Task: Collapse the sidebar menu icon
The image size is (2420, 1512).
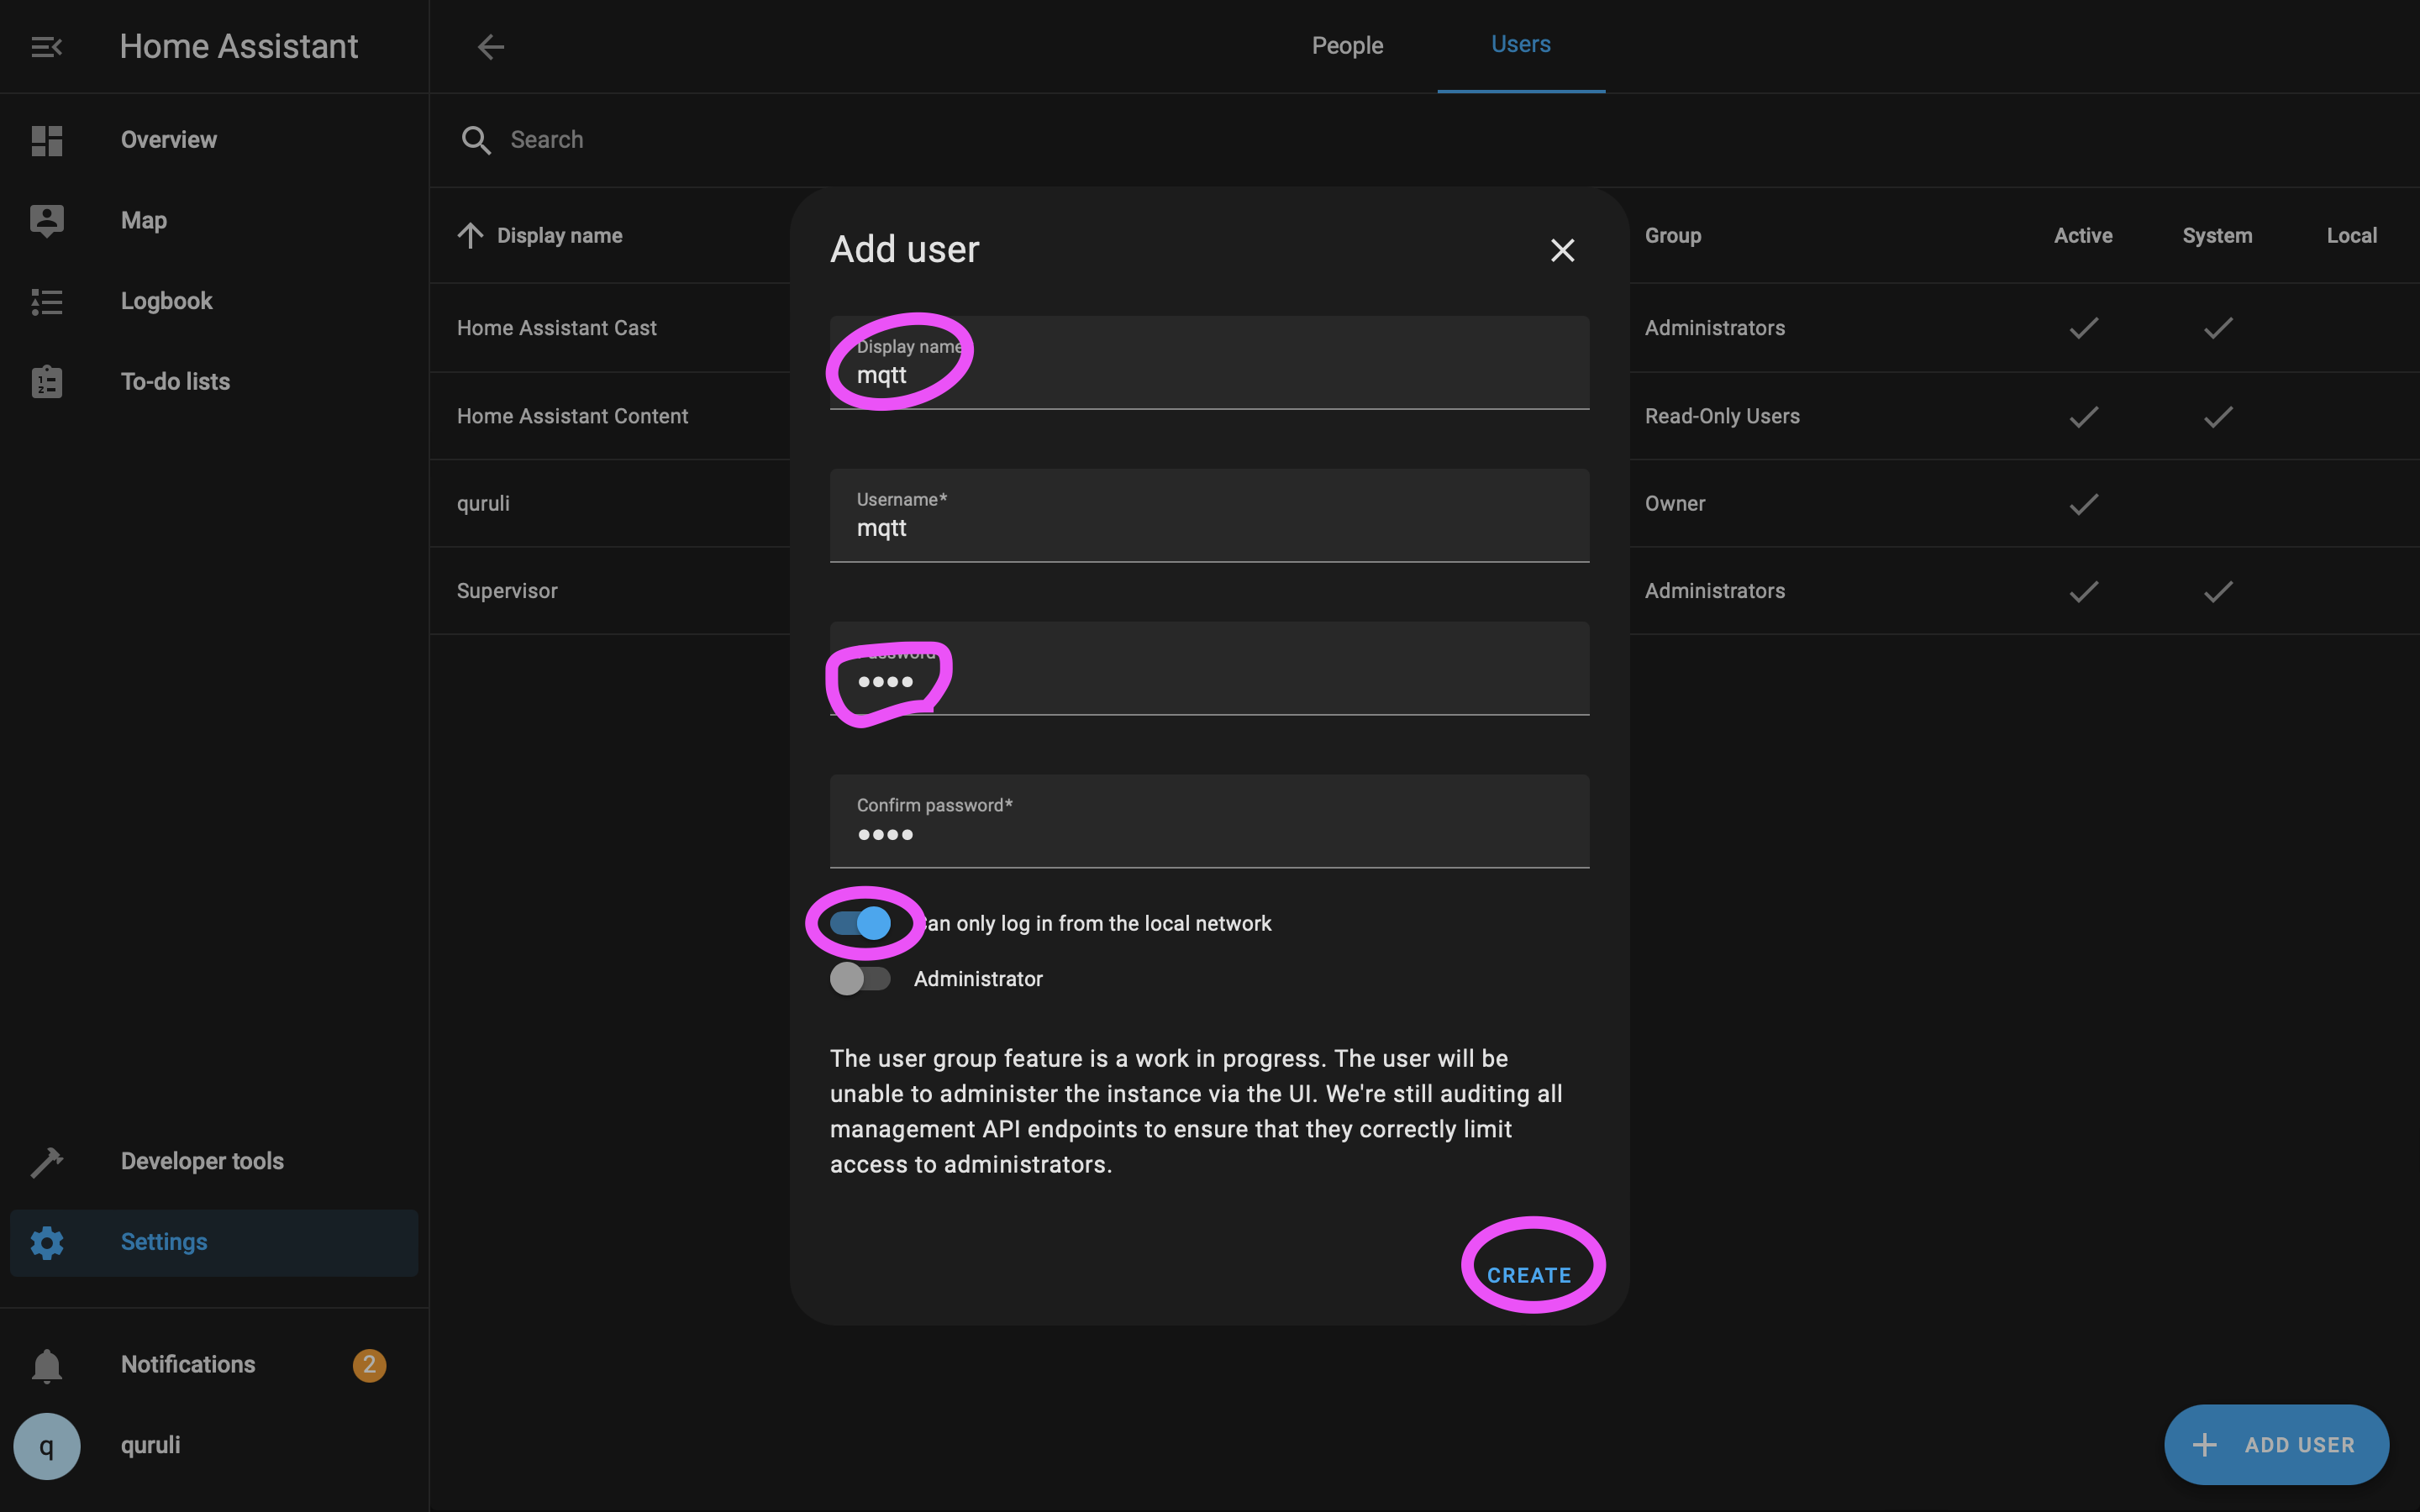Action: (46, 47)
